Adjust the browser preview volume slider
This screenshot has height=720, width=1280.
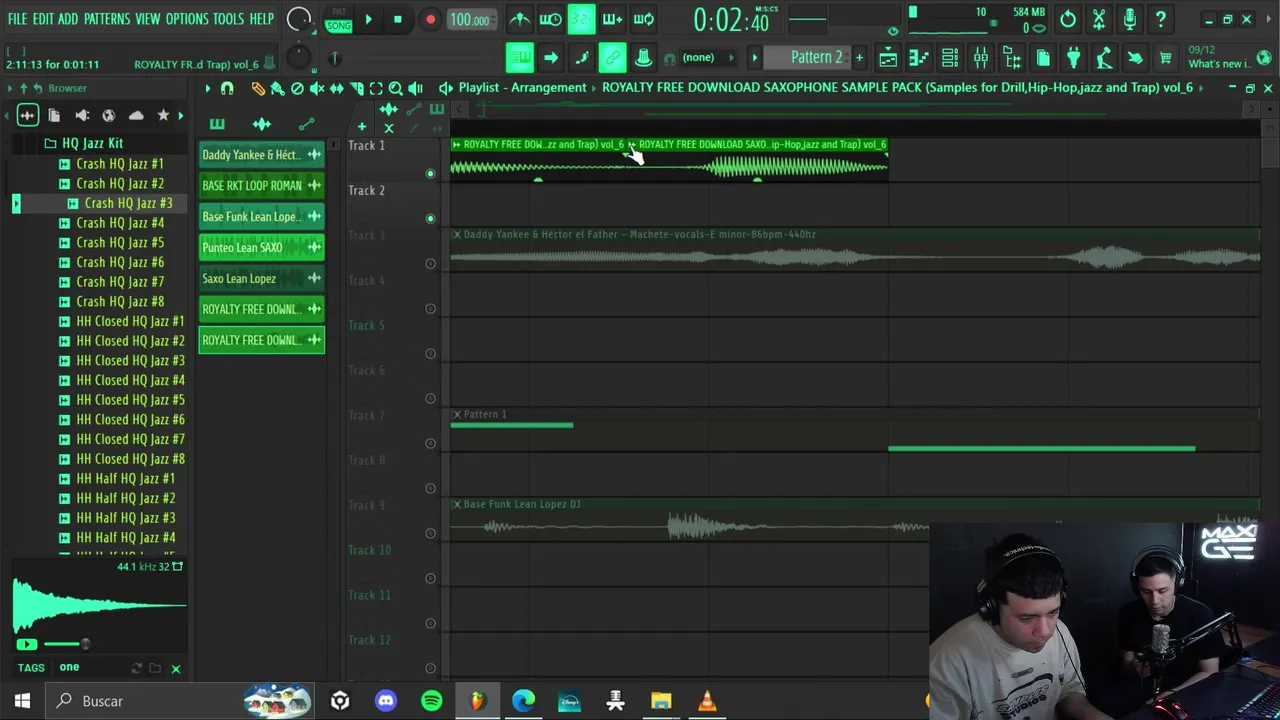(x=66, y=644)
